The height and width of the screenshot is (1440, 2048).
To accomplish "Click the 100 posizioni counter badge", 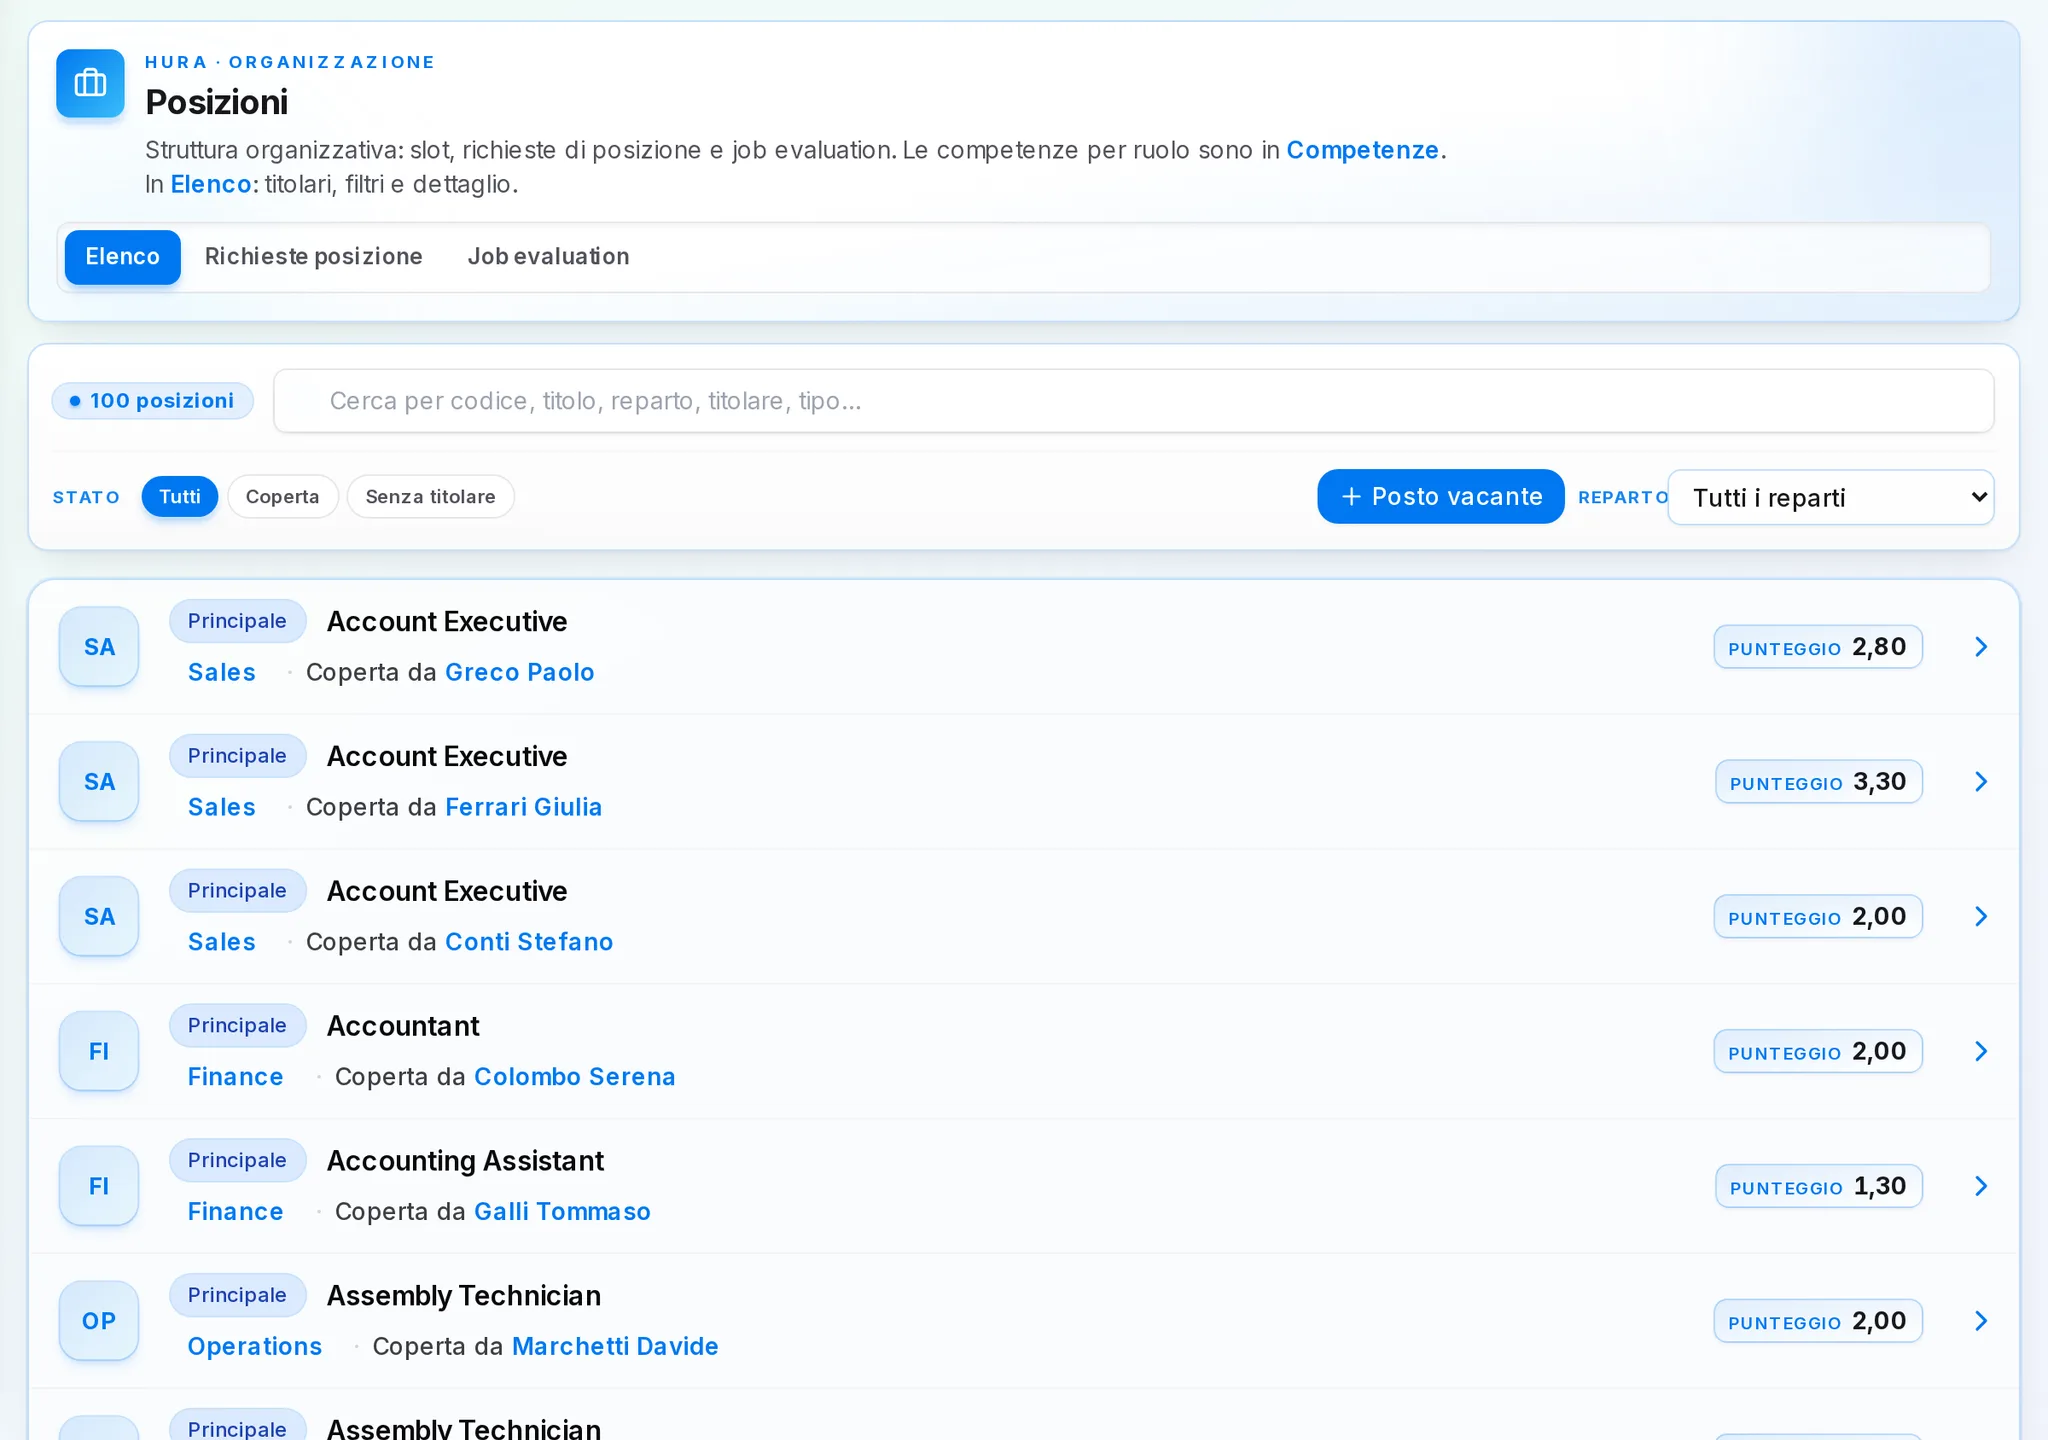I will pos(152,401).
